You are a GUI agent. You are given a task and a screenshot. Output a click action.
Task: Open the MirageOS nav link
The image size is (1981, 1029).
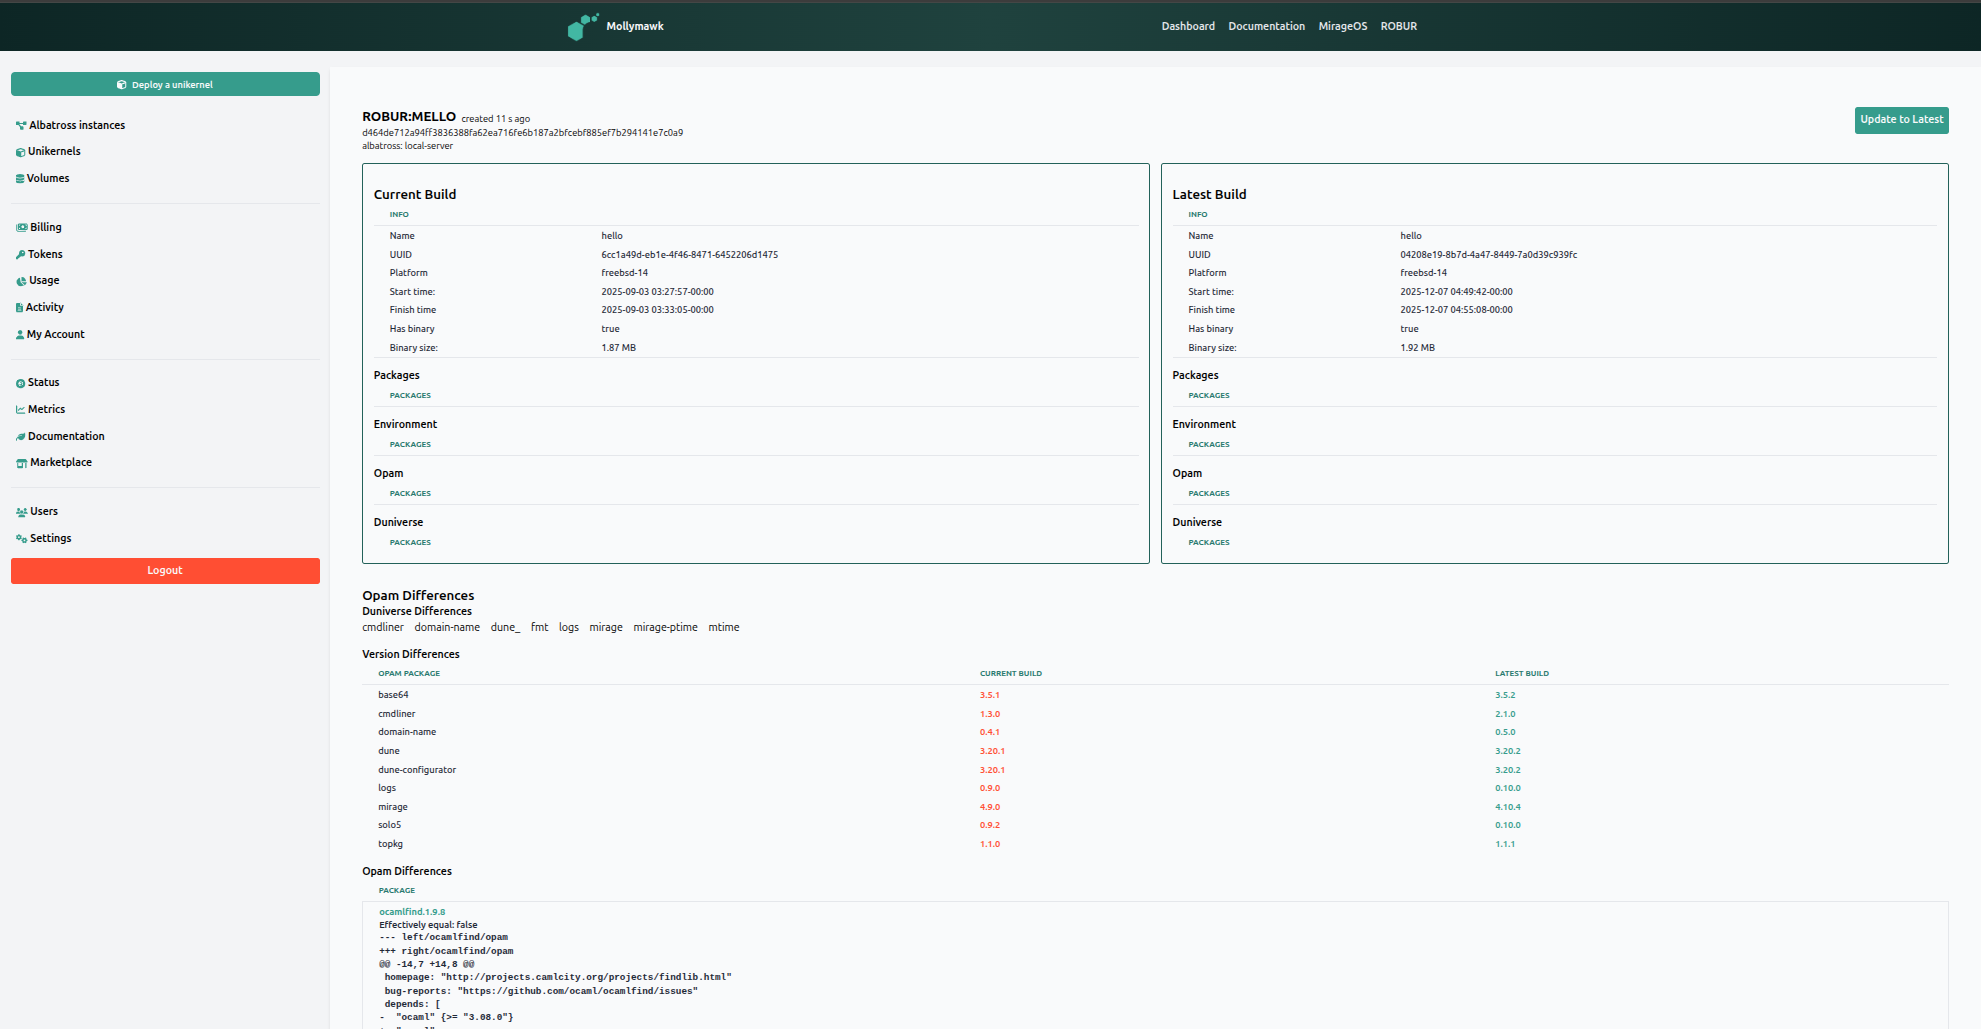tap(1343, 26)
